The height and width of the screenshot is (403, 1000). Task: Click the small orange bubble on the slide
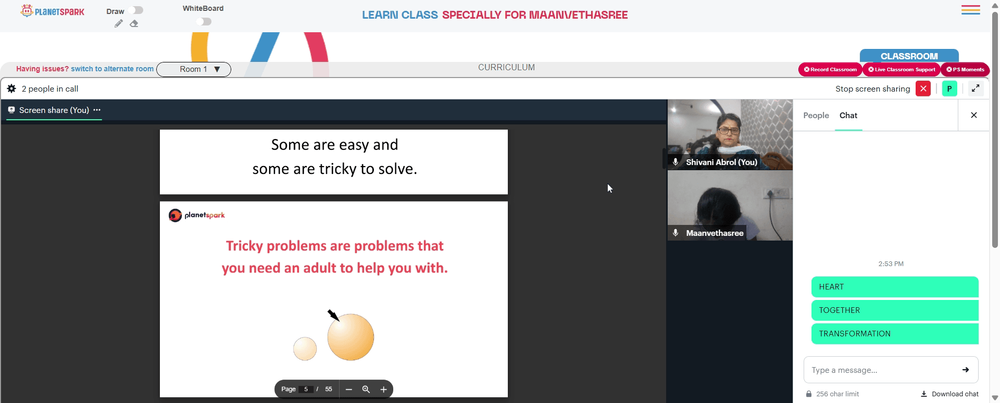pos(305,349)
